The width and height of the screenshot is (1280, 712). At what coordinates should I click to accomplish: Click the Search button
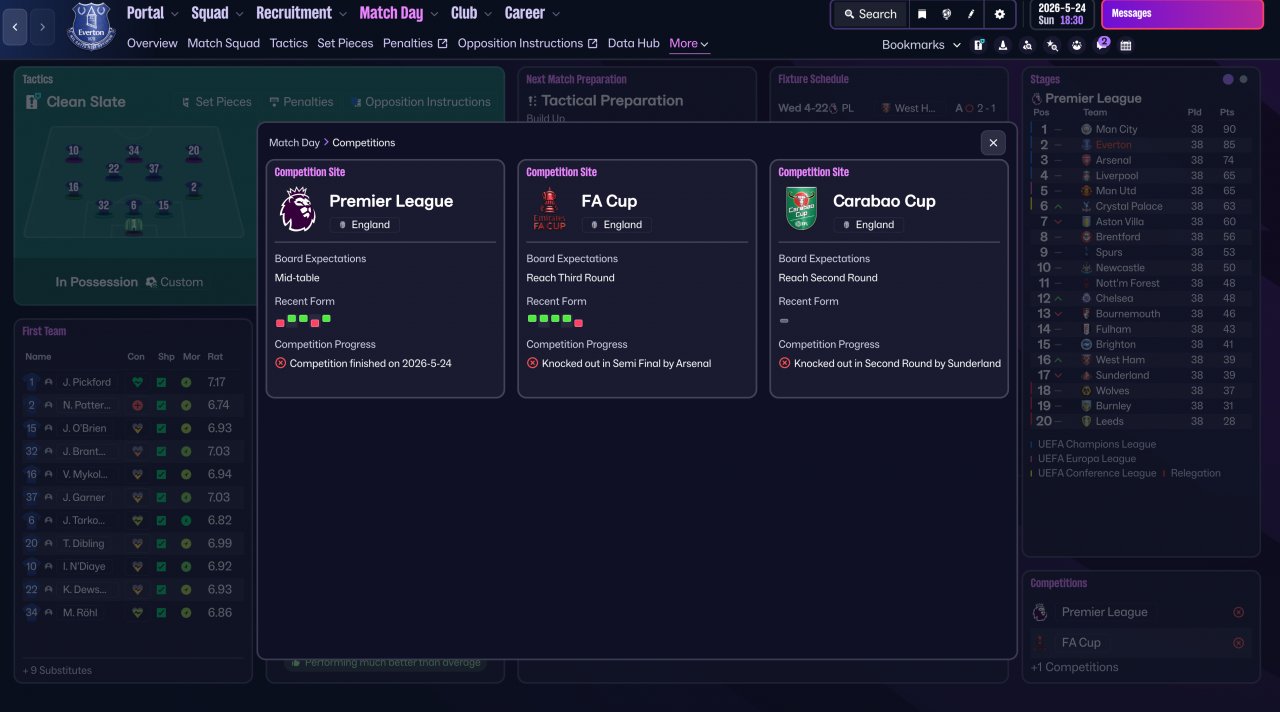point(870,14)
